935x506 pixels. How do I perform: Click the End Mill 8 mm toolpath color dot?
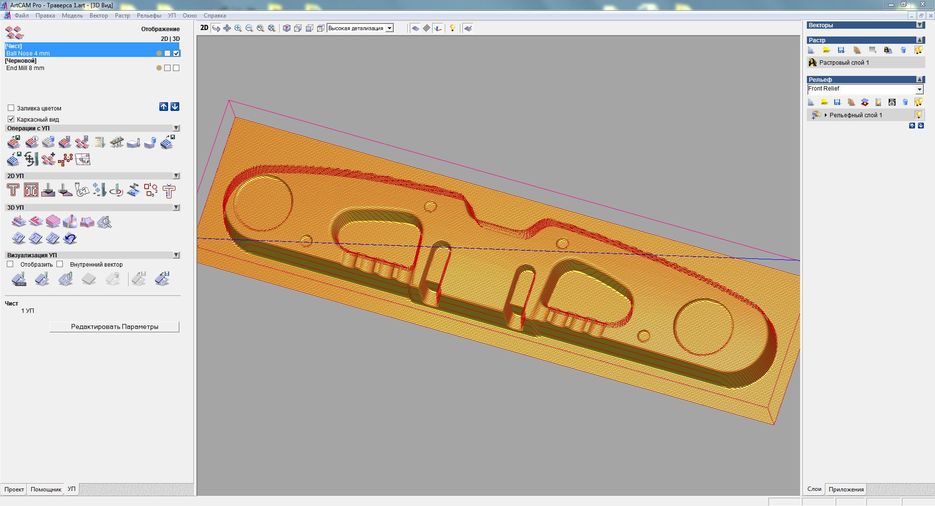pos(159,68)
